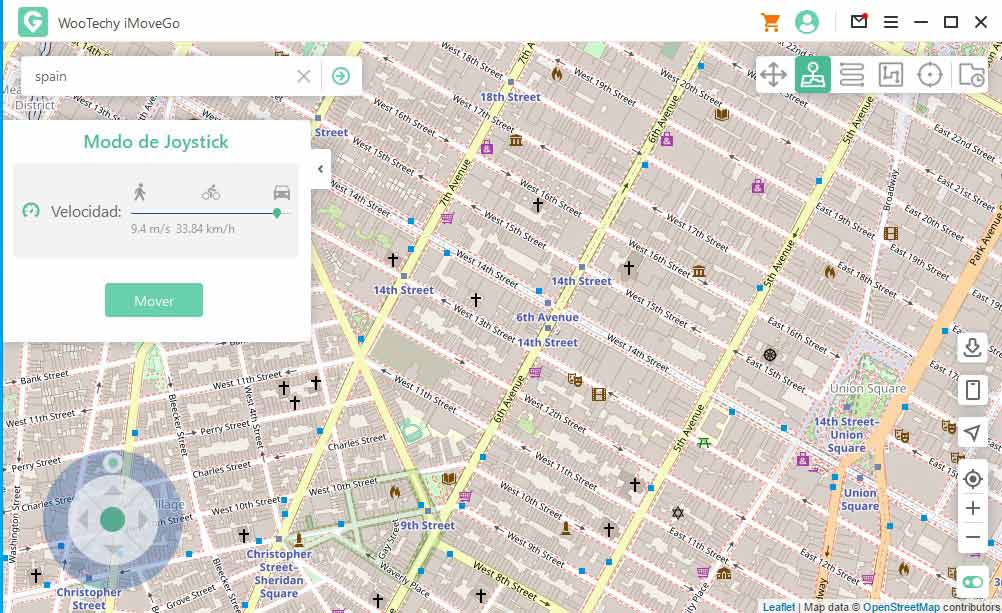Click the search go arrow button
1002x613 pixels.
pos(341,76)
